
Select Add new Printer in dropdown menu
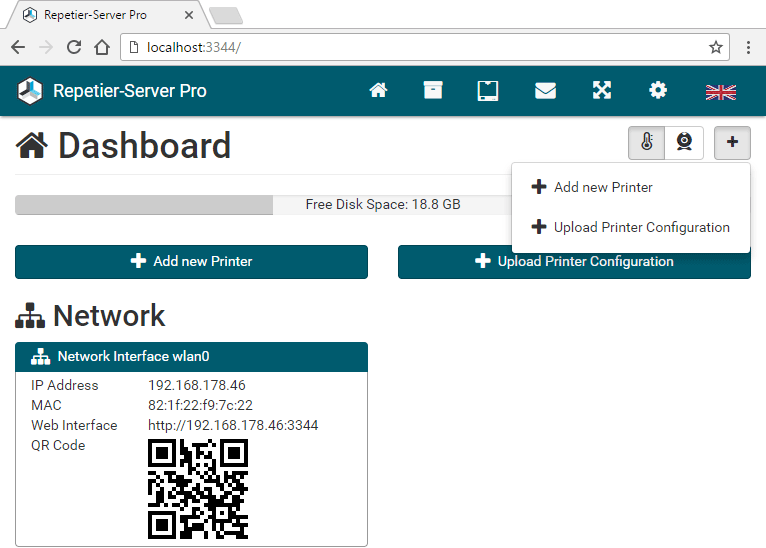[603, 187]
